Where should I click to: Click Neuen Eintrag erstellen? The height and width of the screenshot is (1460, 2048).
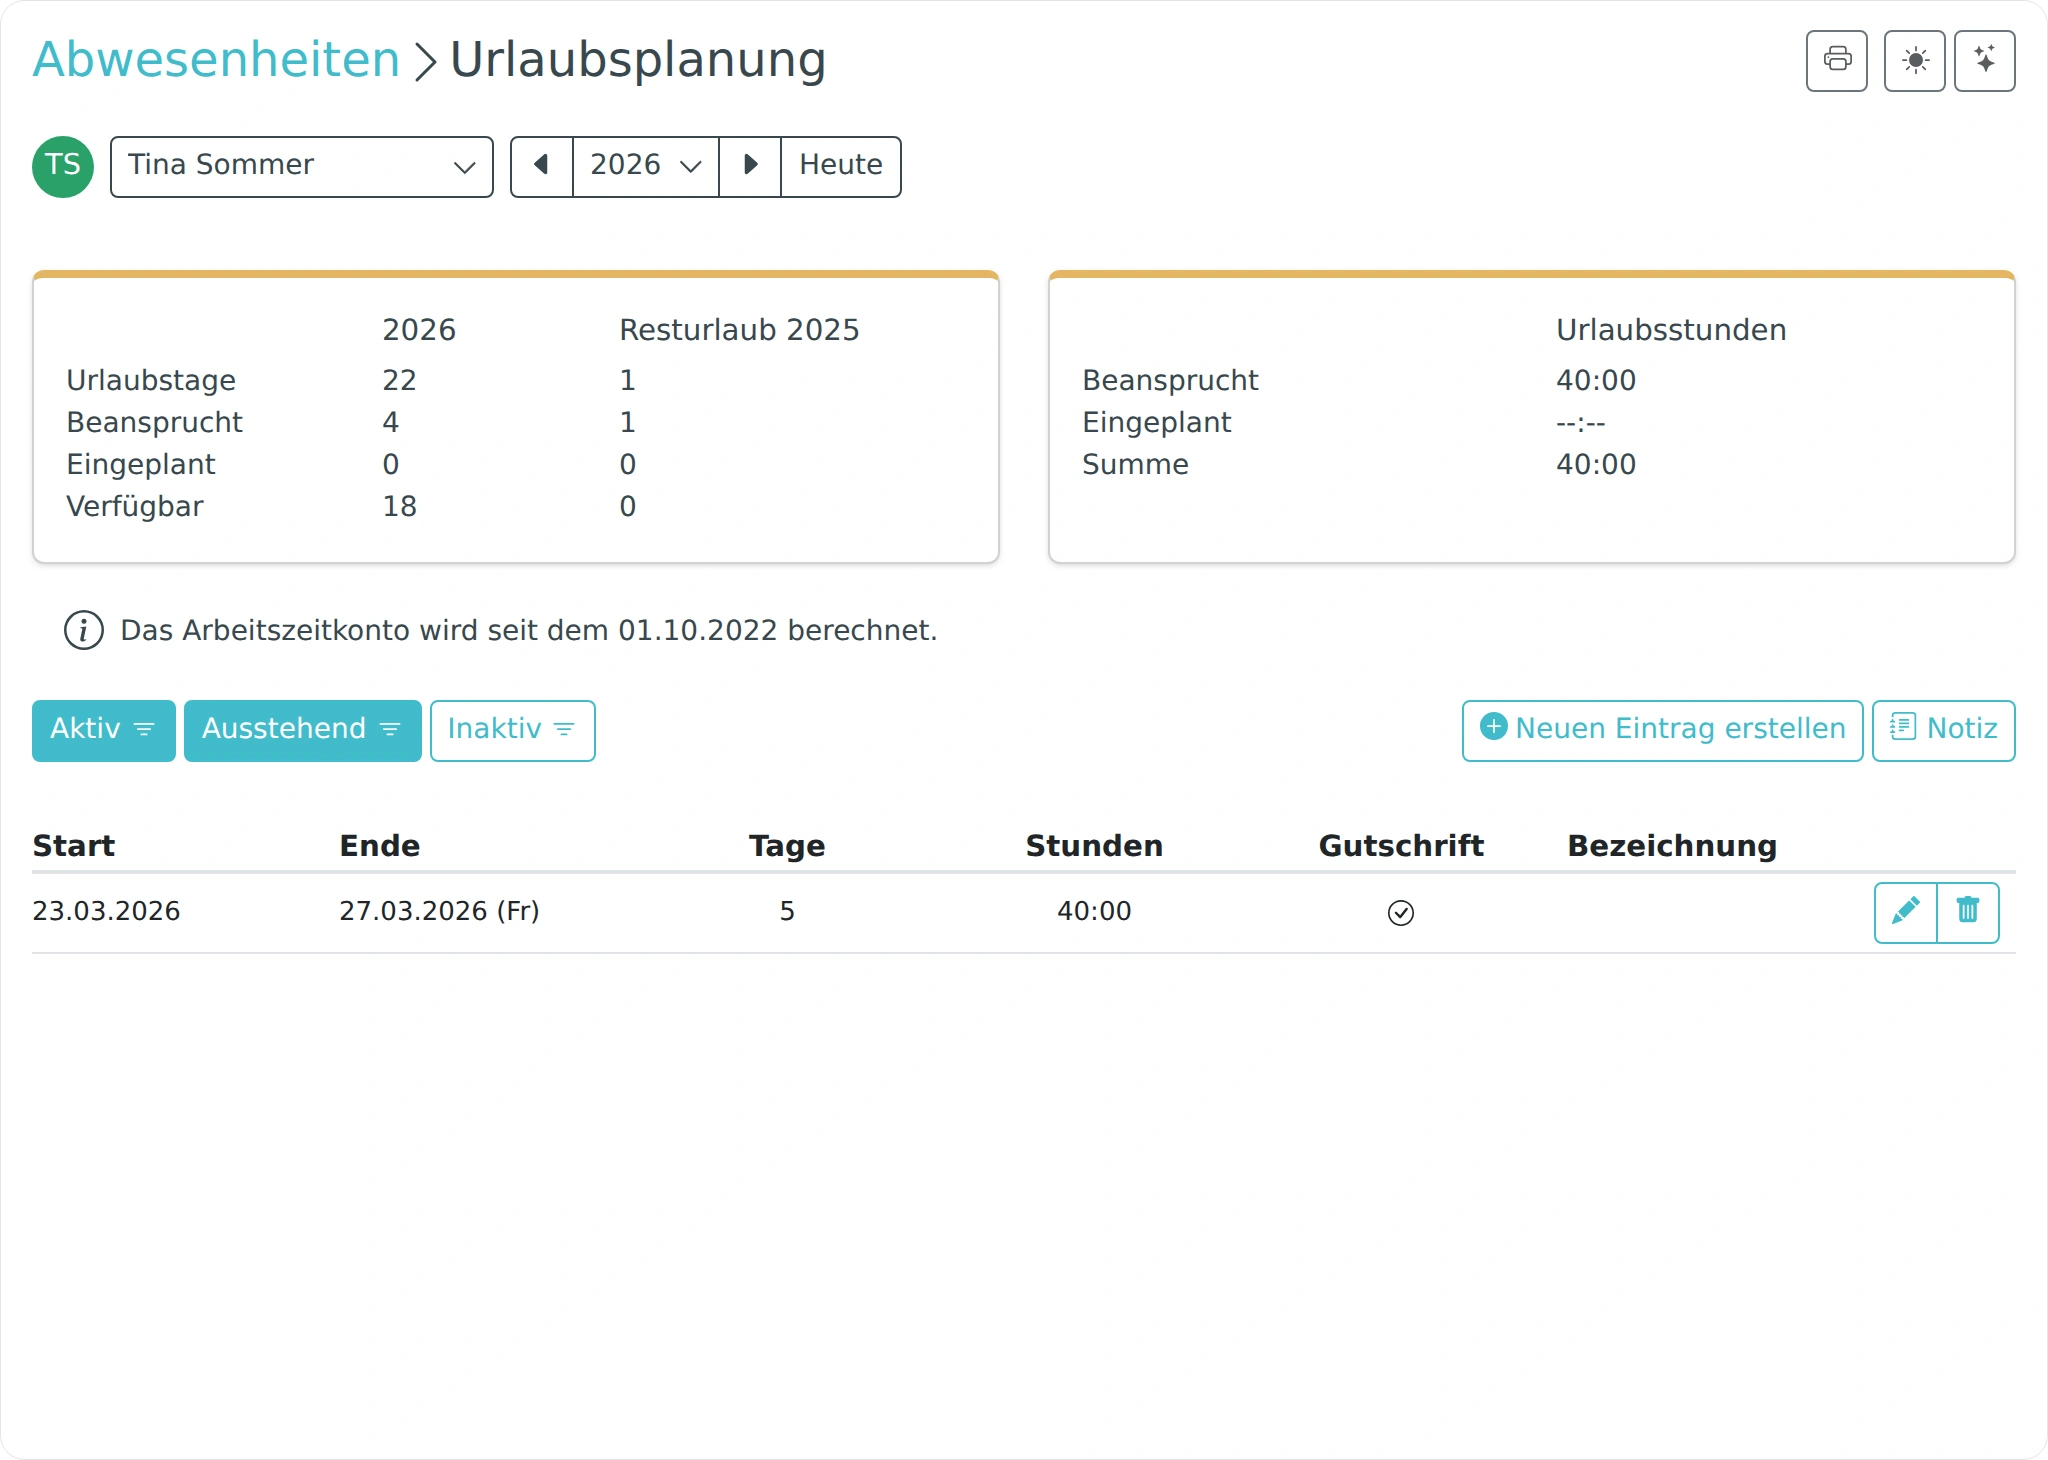(1663, 731)
